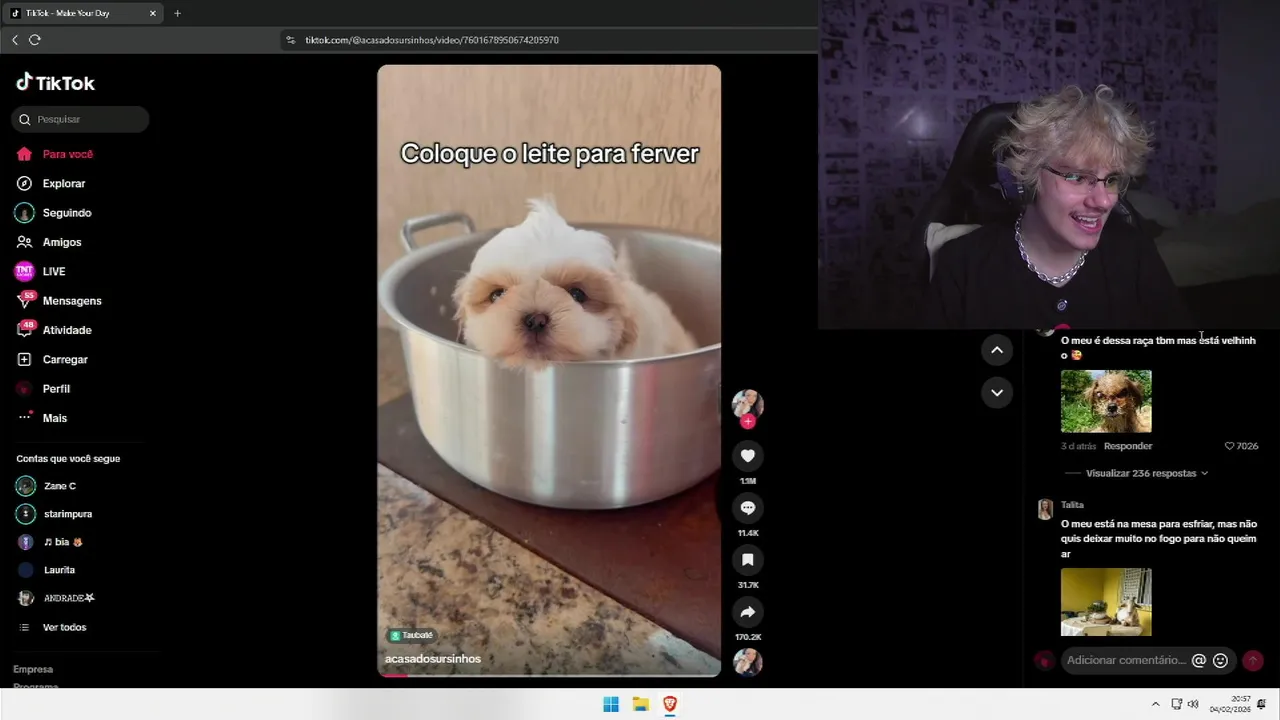Open acasadosursinhos username on video
The image size is (1280, 720).
(x=433, y=659)
